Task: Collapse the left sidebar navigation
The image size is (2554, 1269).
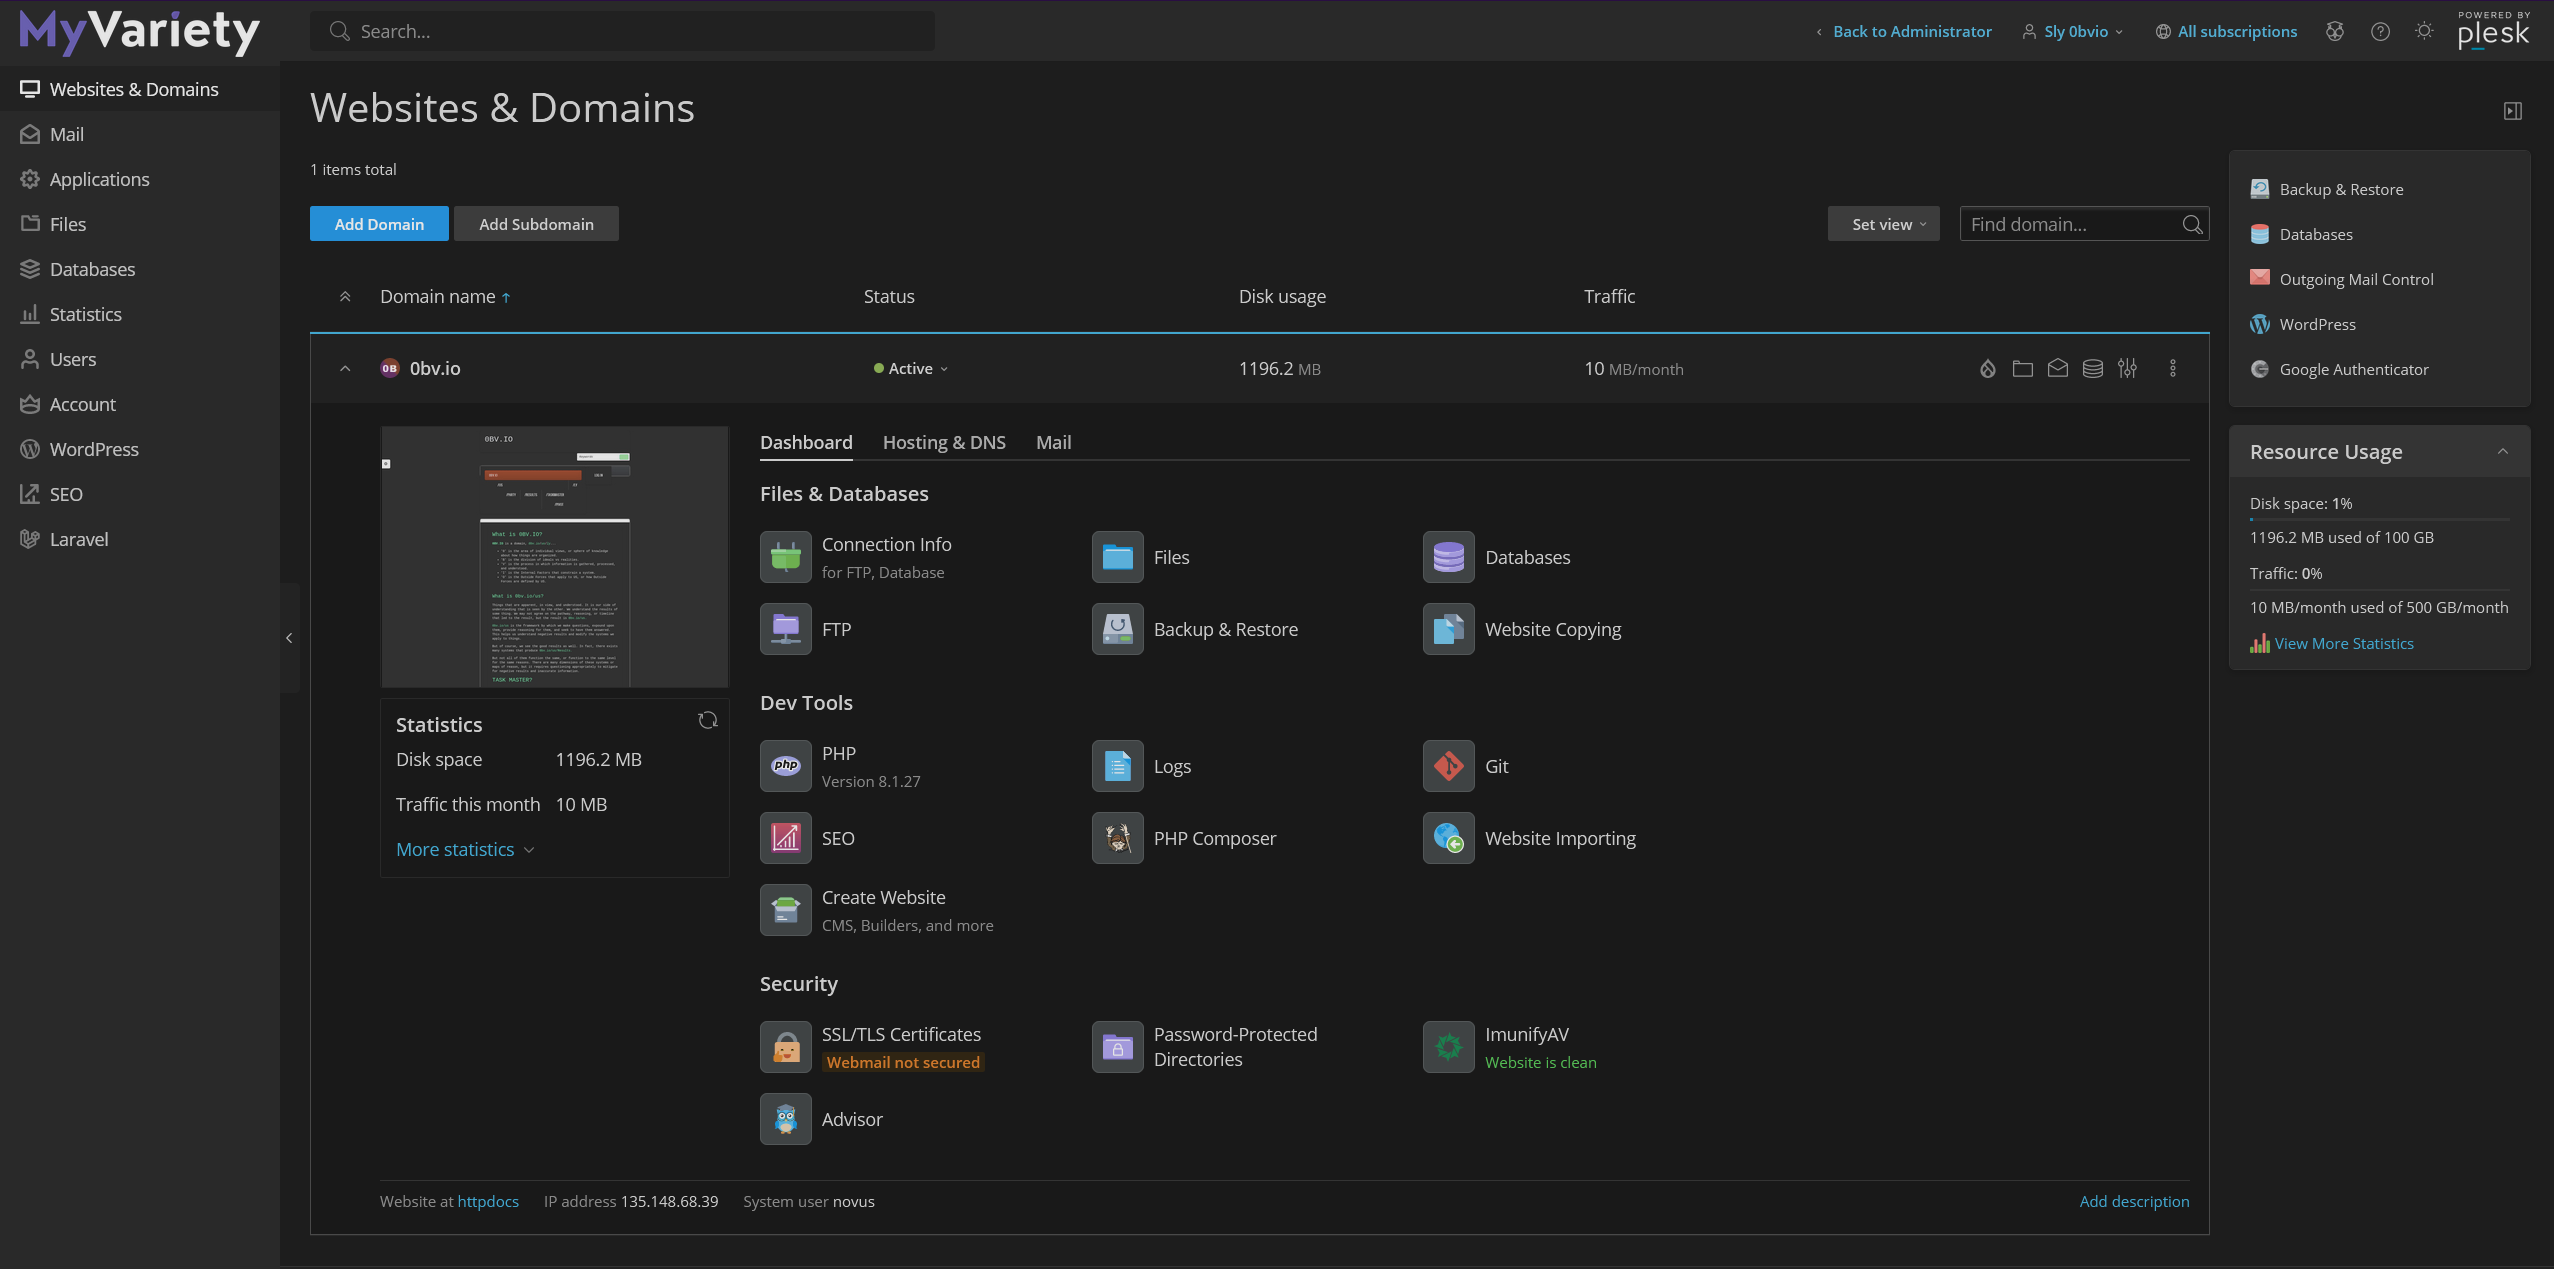Action: (x=289, y=638)
